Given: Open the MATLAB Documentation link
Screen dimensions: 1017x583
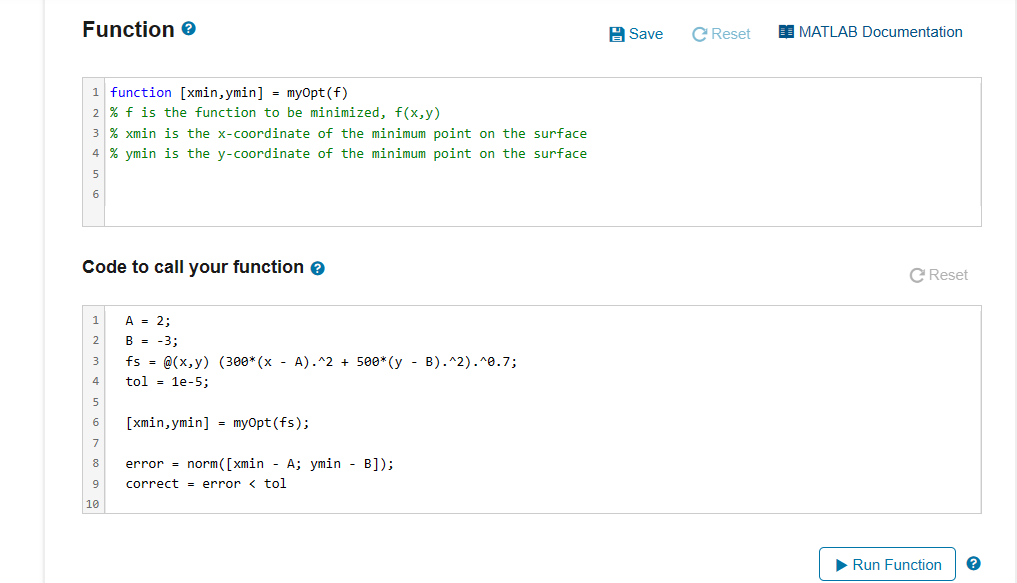Looking at the screenshot, I should (x=870, y=32).
